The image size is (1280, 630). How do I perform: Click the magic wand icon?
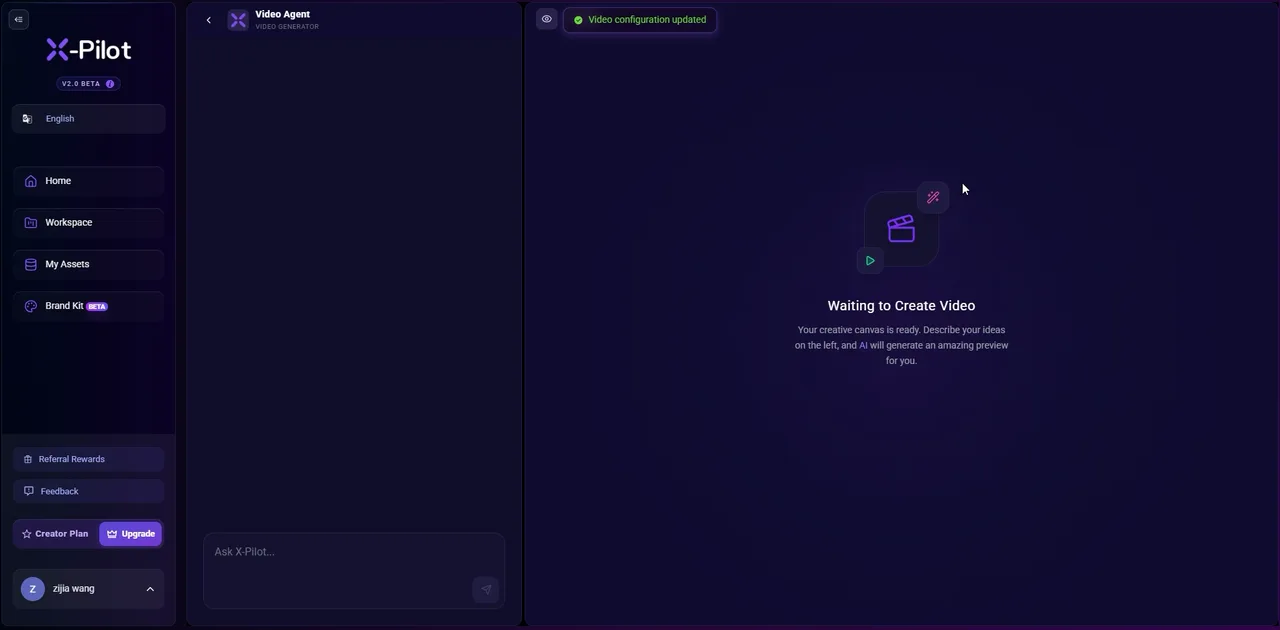(933, 197)
